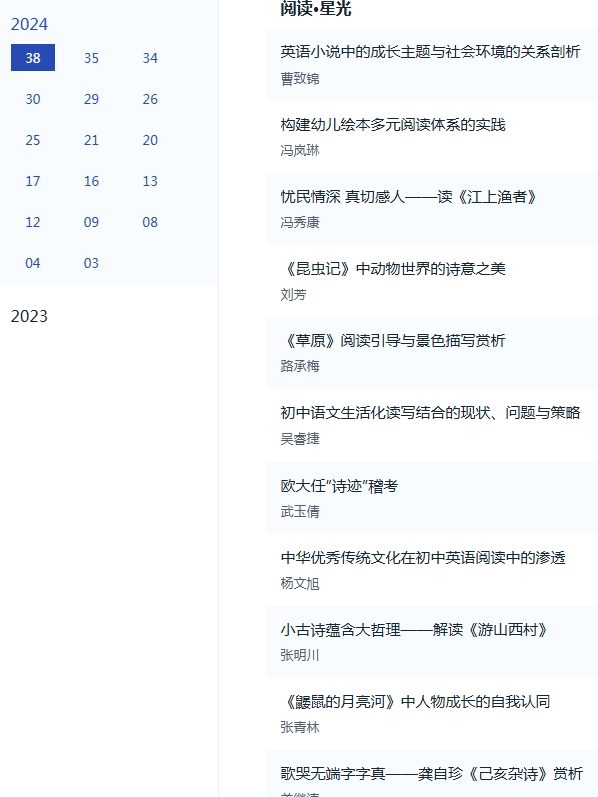Go to issue 30

coord(33,99)
